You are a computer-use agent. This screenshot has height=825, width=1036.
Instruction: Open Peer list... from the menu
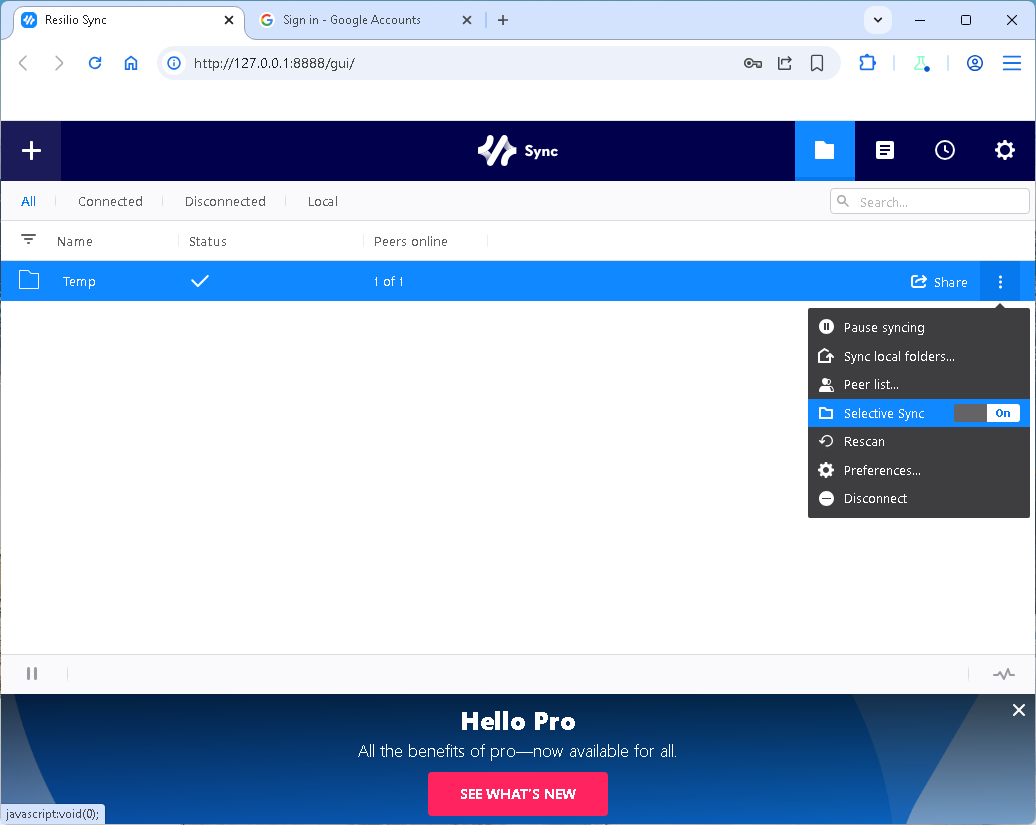[x=918, y=384]
